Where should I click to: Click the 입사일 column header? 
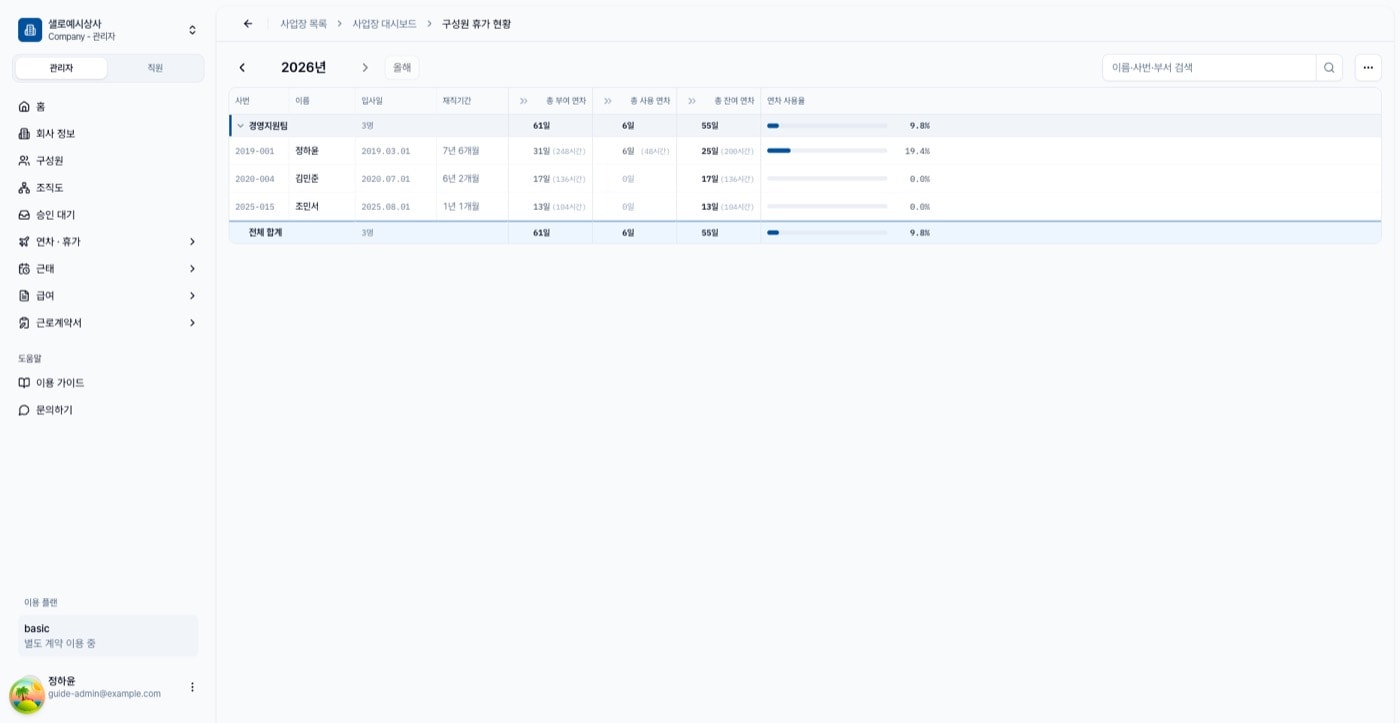372,101
